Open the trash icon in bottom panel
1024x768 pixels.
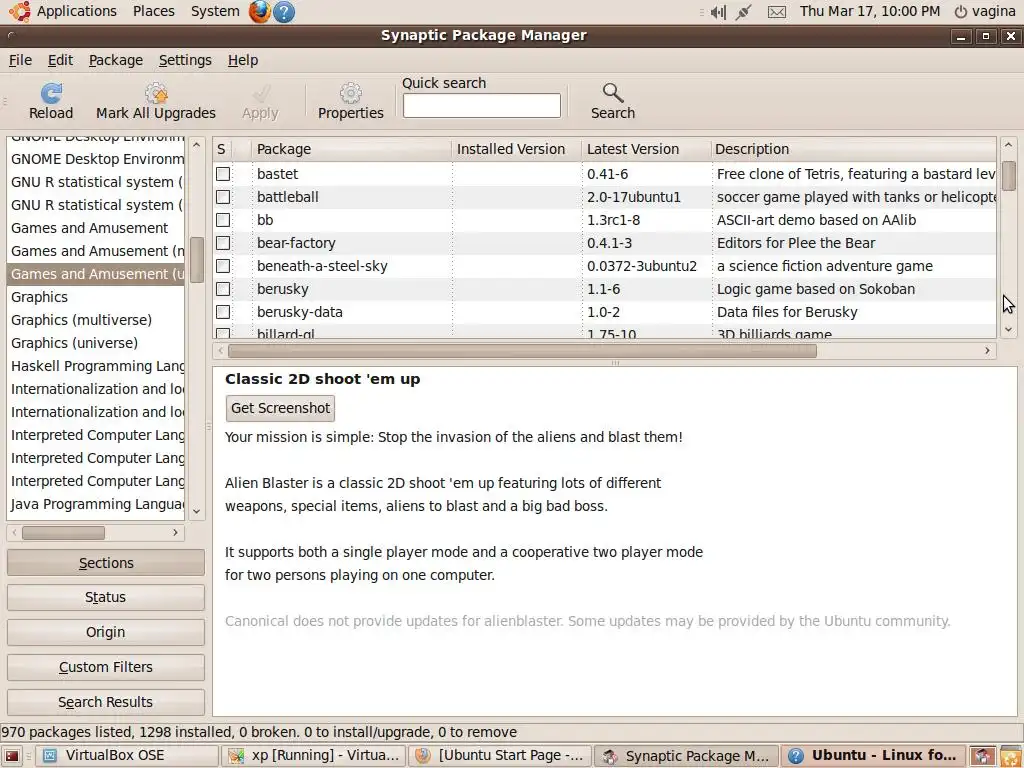point(1011,756)
